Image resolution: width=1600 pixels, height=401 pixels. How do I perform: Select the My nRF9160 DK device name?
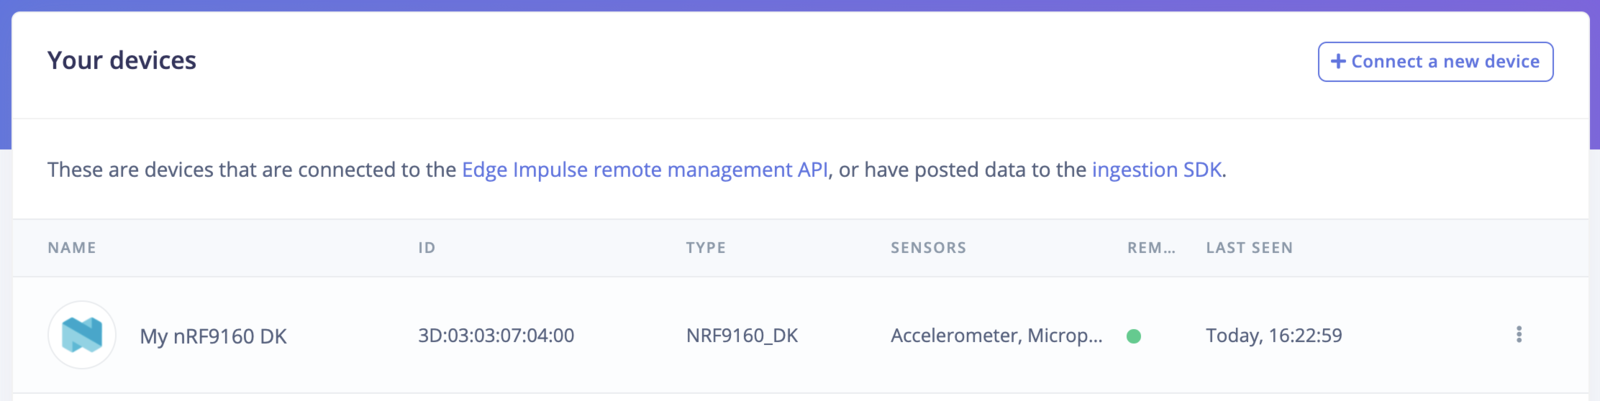click(x=213, y=336)
